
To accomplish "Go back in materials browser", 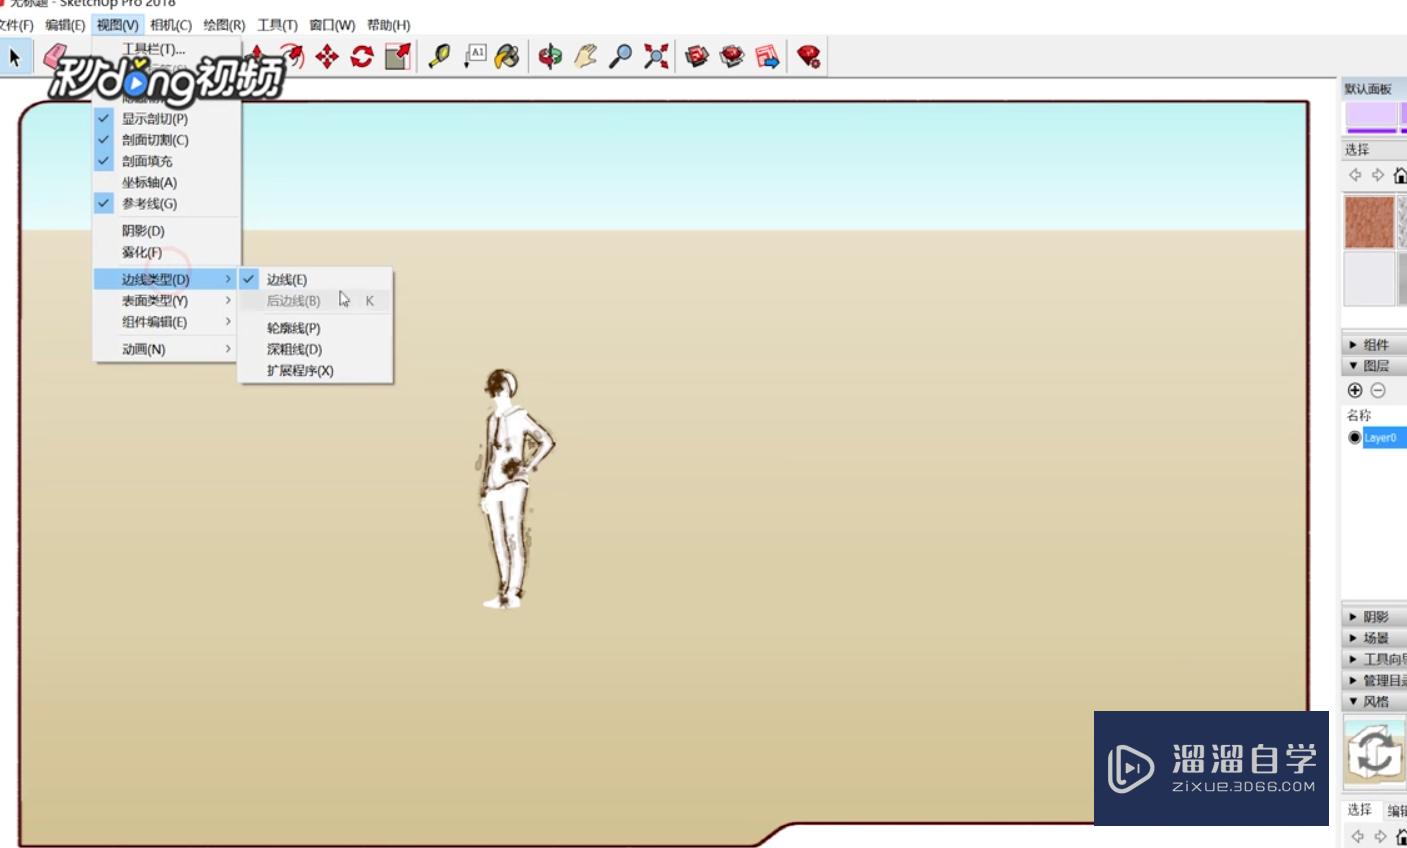I will [x=1355, y=175].
